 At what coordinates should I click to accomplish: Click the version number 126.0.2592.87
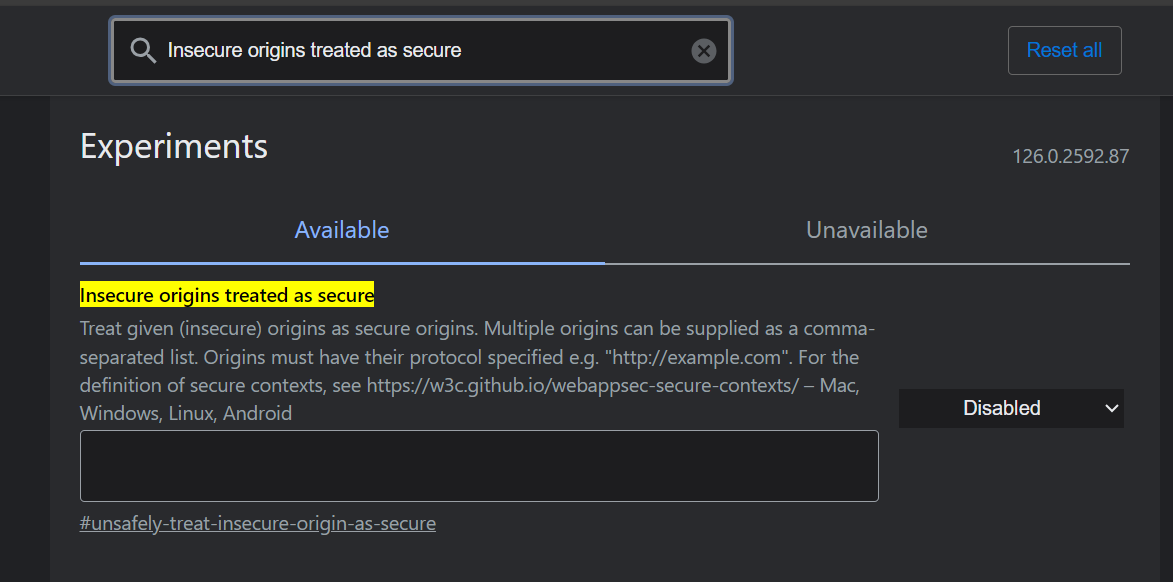[1071, 156]
